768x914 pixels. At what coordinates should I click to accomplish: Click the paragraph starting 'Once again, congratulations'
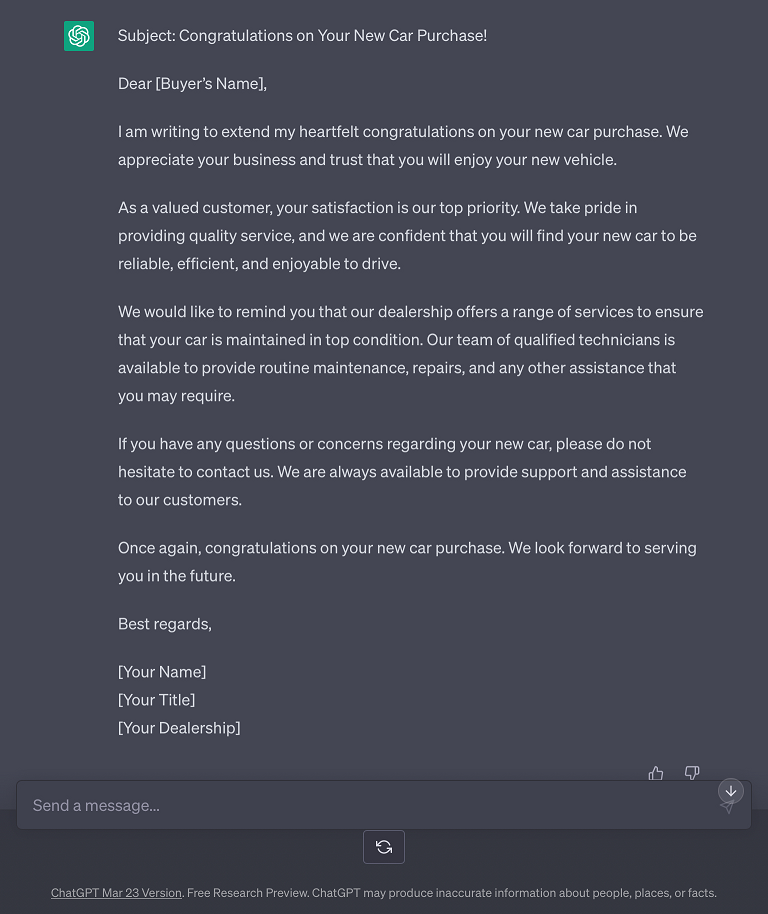click(x=407, y=562)
